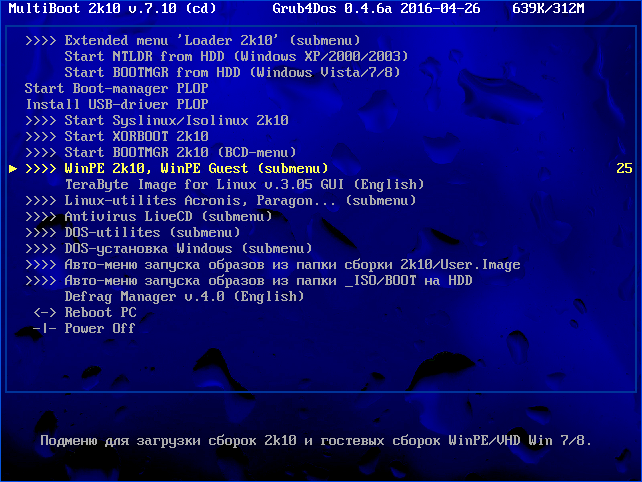Open Antivirus LiveCD submenu
The height and width of the screenshot is (482, 642).
(149, 216)
